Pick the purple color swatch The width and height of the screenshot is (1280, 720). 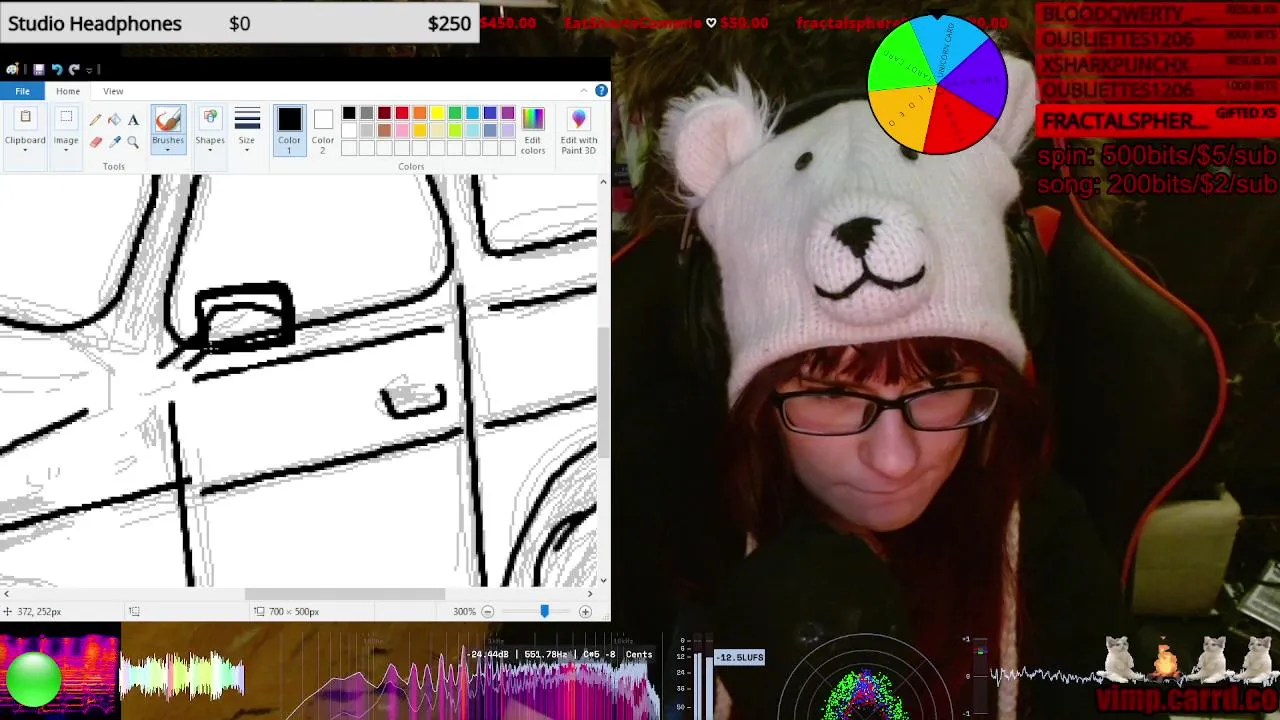pyautogui.click(x=508, y=113)
